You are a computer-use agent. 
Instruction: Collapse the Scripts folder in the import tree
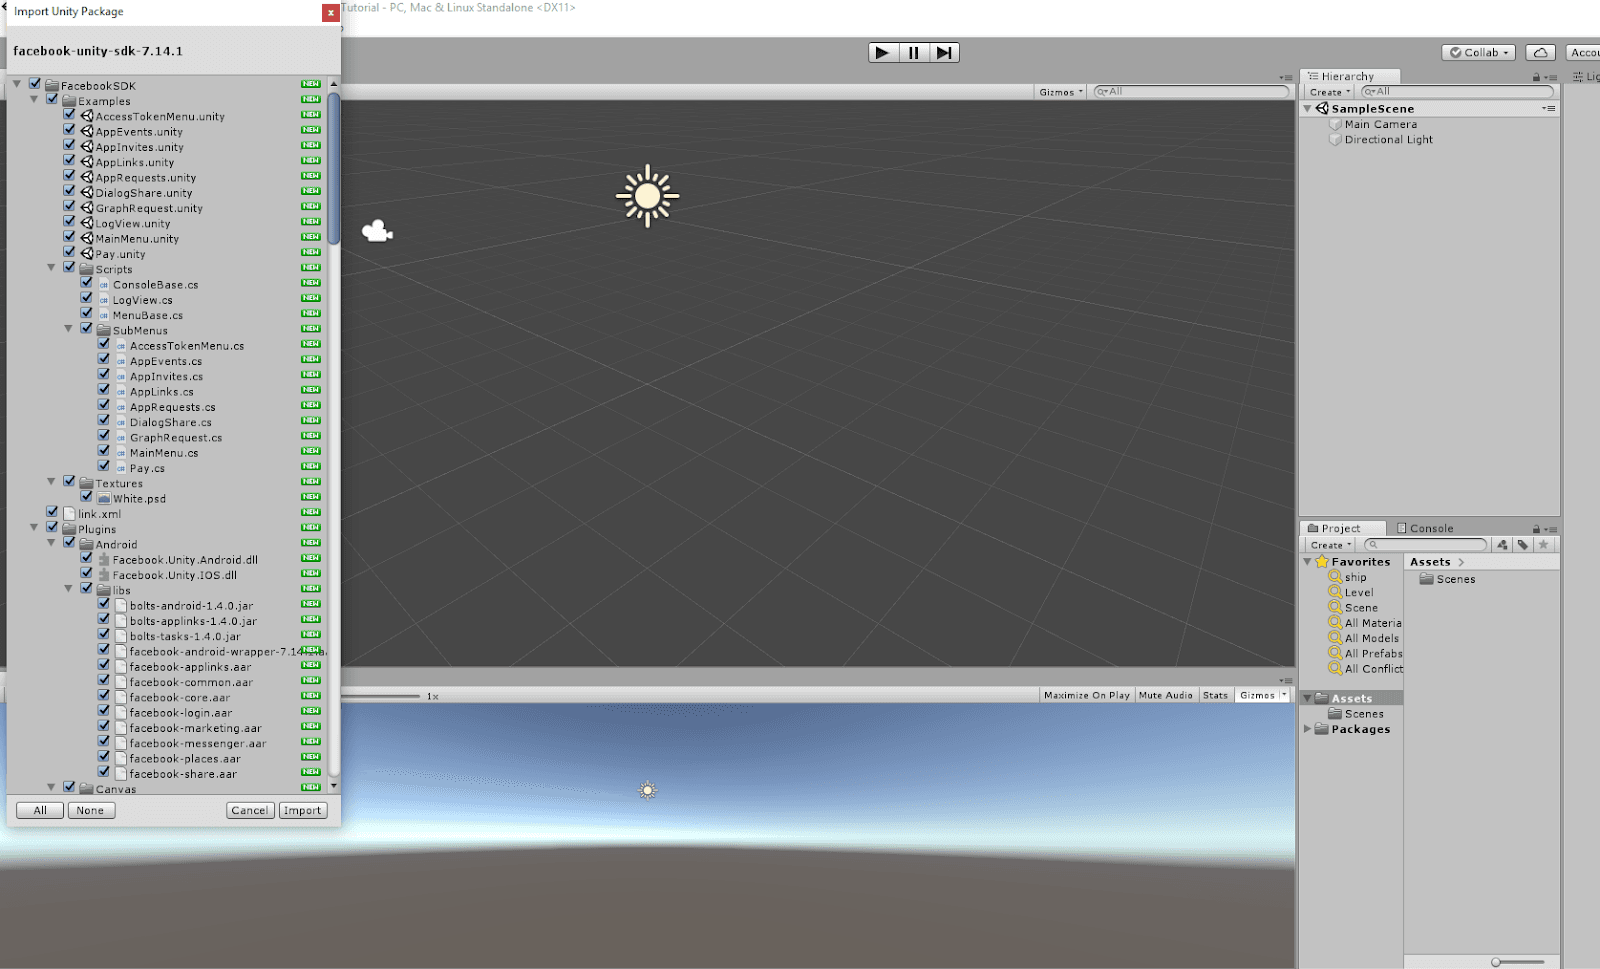click(x=52, y=268)
